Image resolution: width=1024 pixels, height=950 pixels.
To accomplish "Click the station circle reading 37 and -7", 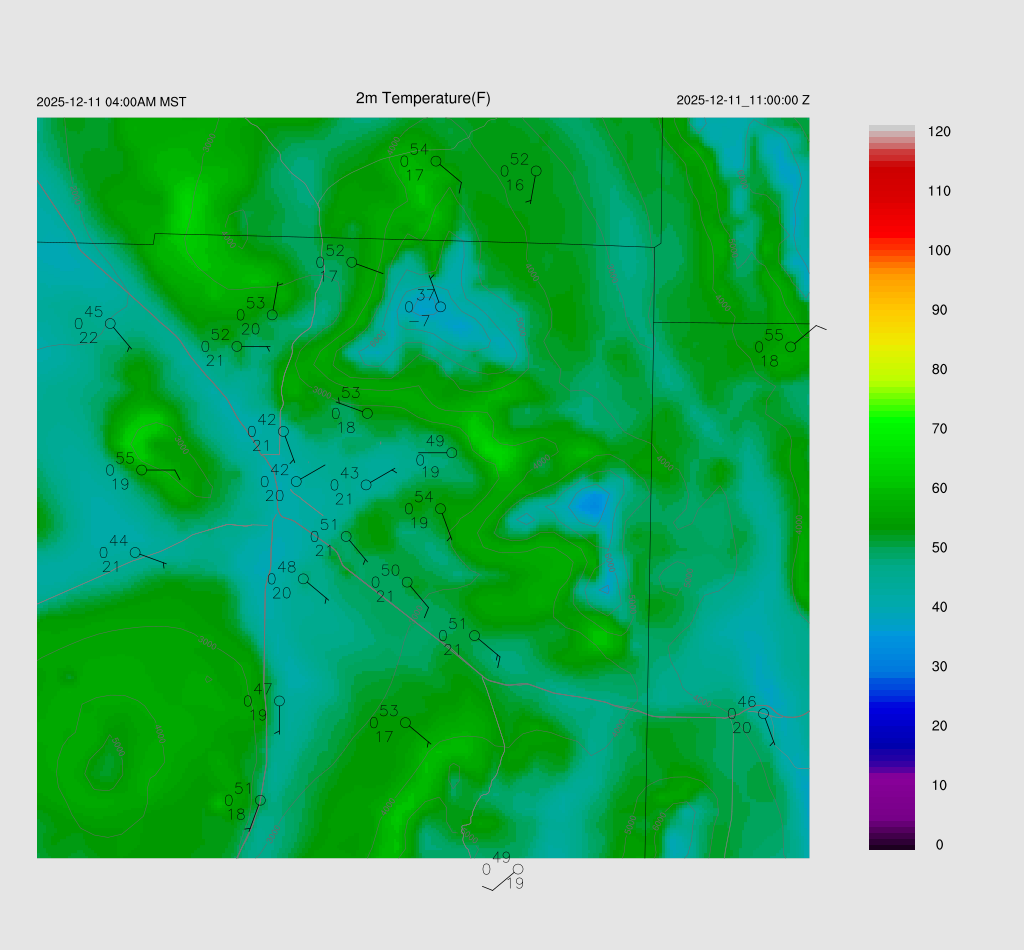I will point(440,307).
